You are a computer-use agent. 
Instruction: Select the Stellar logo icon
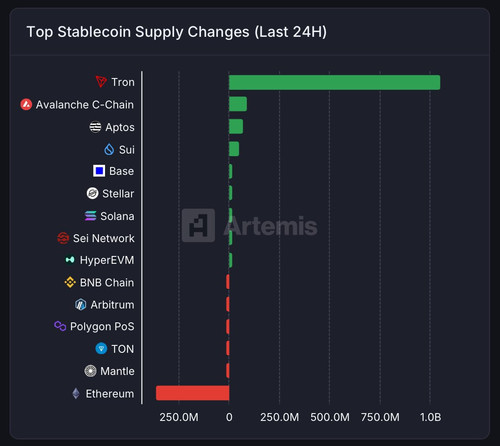coord(92,193)
